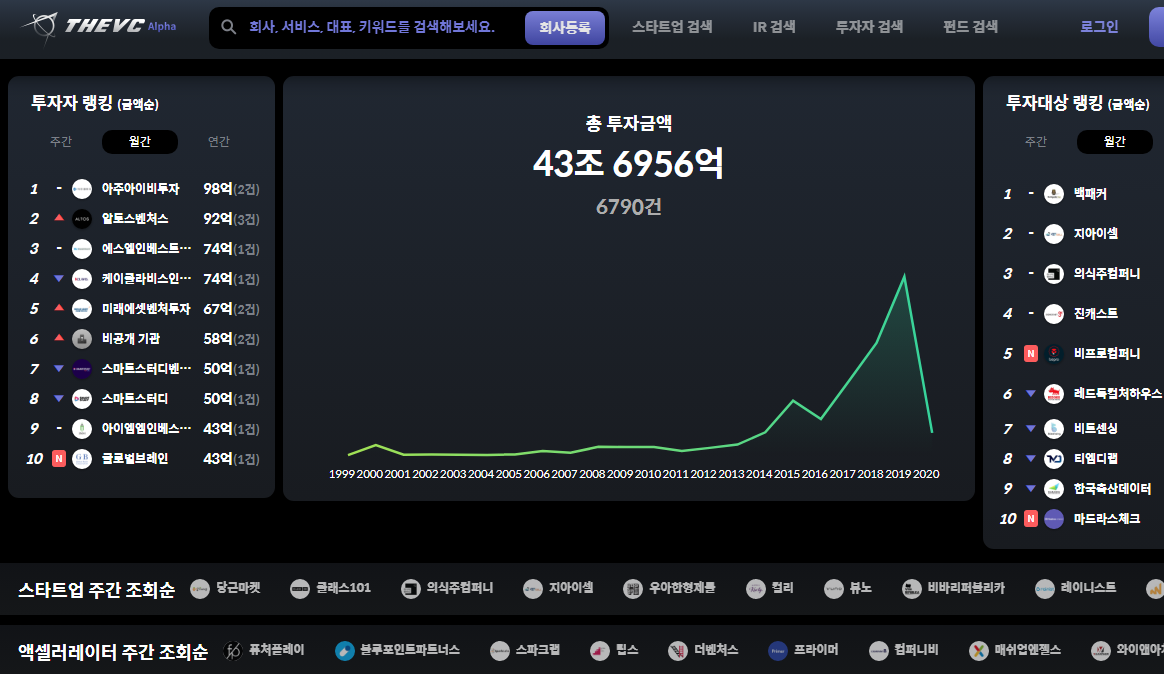Click 에스엘인베스트 logo icon in ranking
The height and width of the screenshot is (674, 1164).
(82, 249)
